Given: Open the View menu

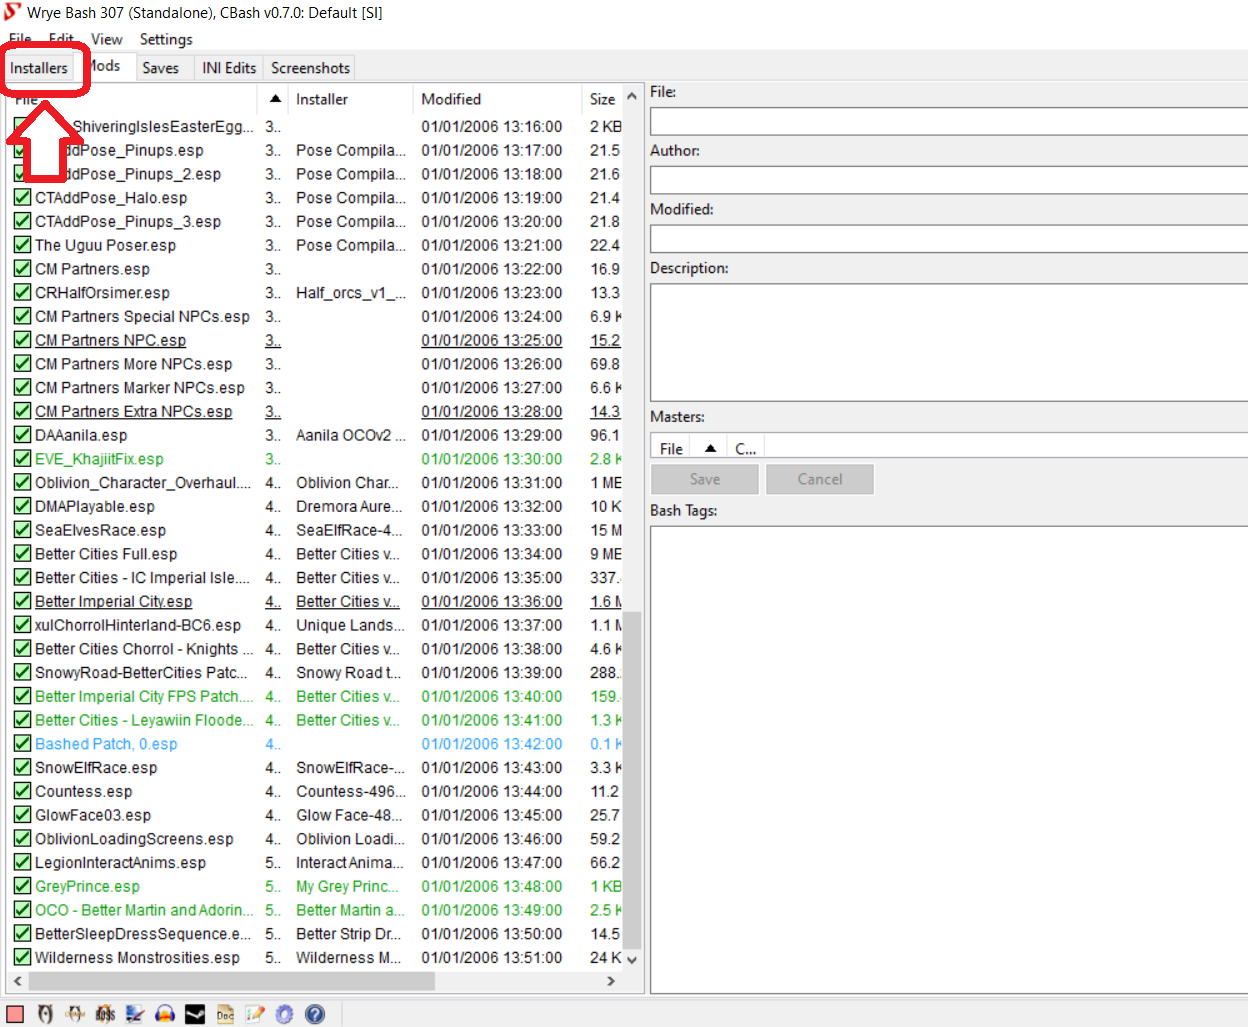Looking at the screenshot, I should [x=106, y=39].
